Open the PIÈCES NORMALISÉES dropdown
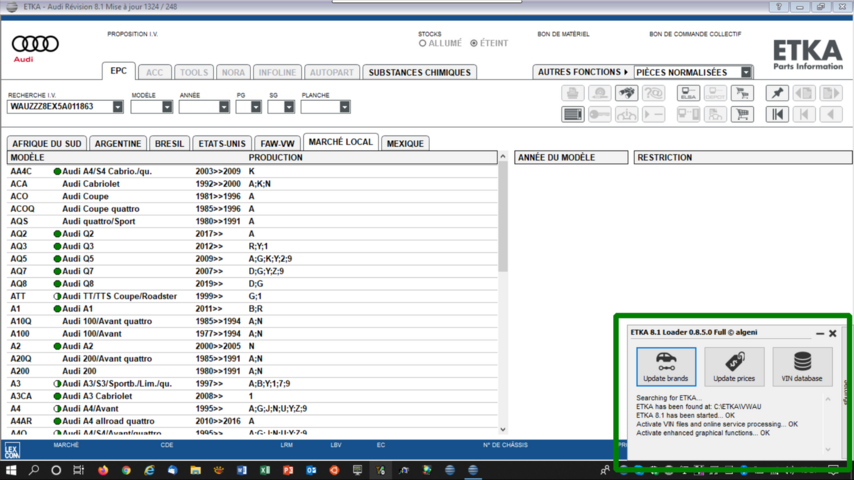The height and width of the screenshot is (480, 854). pos(746,72)
